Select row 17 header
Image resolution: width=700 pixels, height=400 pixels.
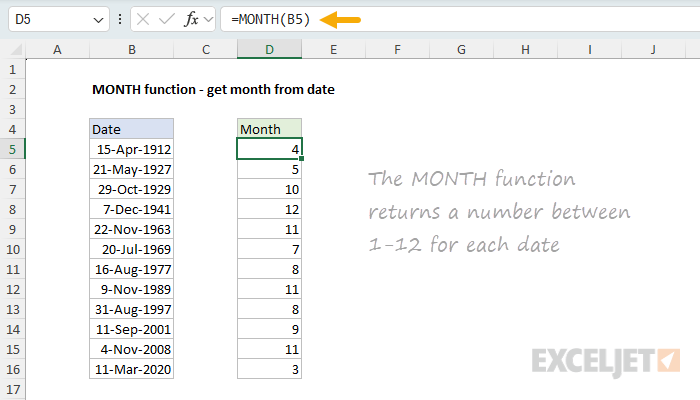pyautogui.click(x=12, y=389)
